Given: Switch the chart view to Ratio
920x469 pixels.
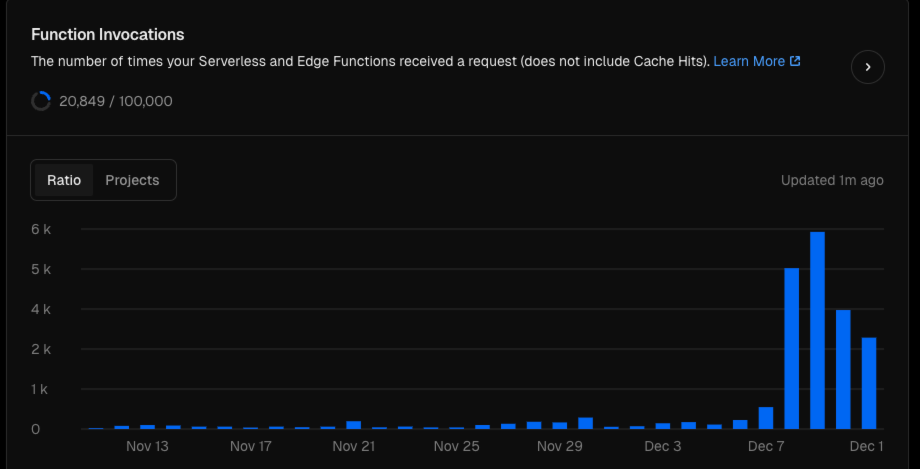Looking at the screenshot, I should (x=64, y=180).
